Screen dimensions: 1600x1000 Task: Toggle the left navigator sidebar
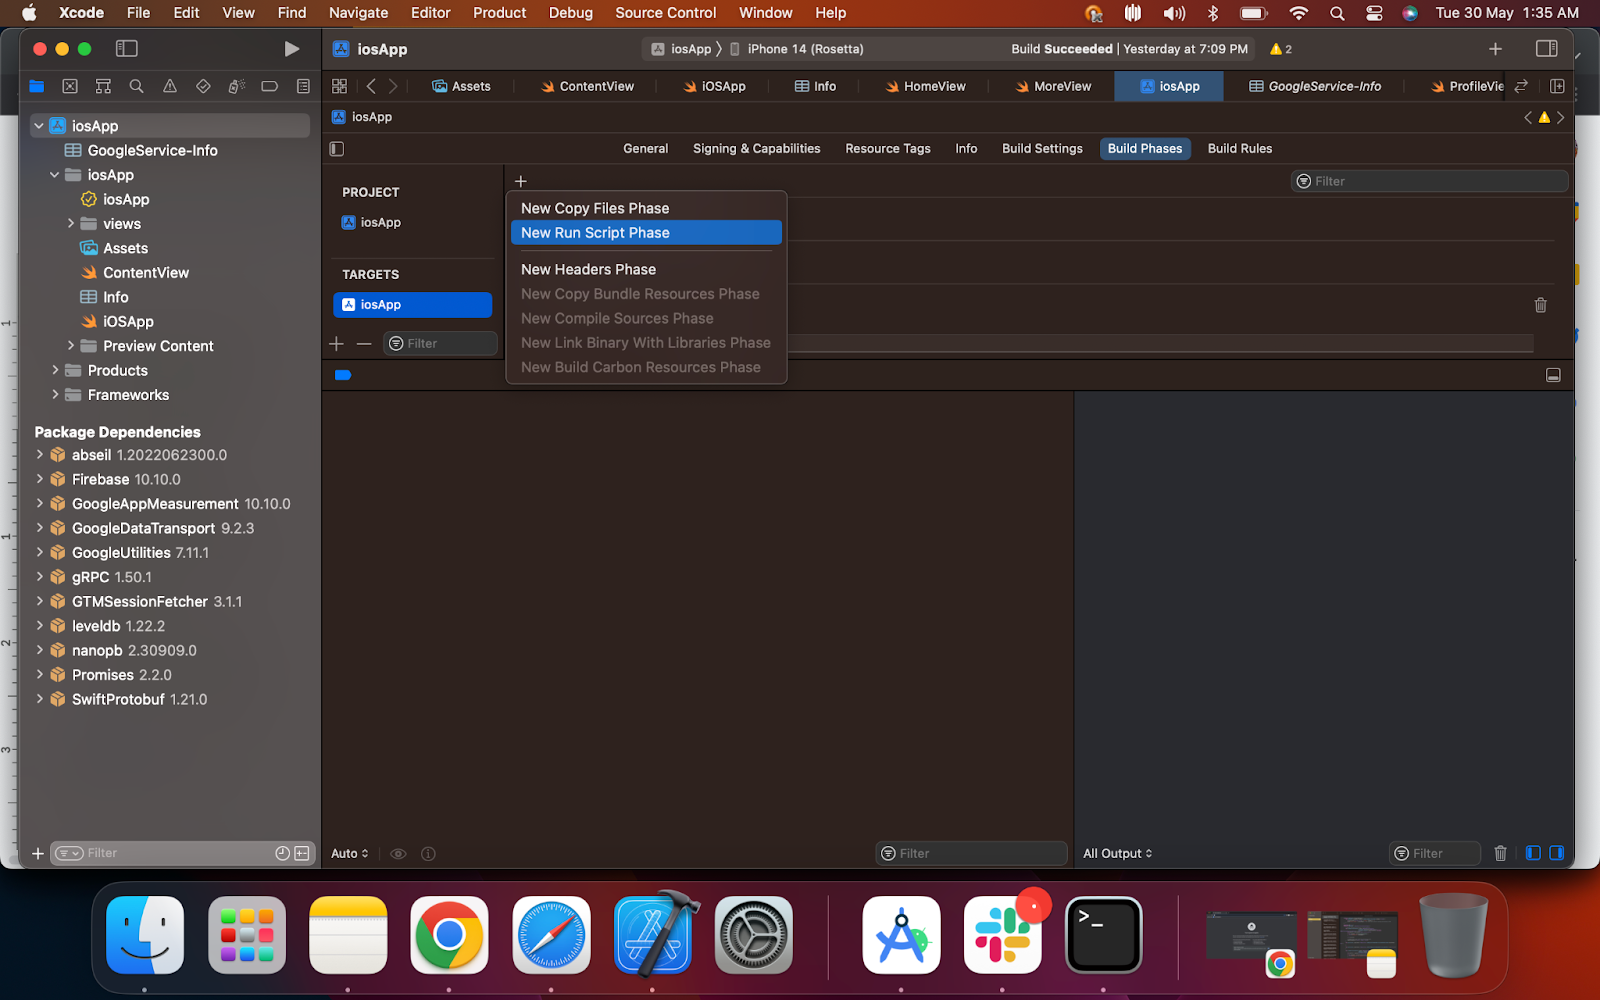click(x=127, y=49)
